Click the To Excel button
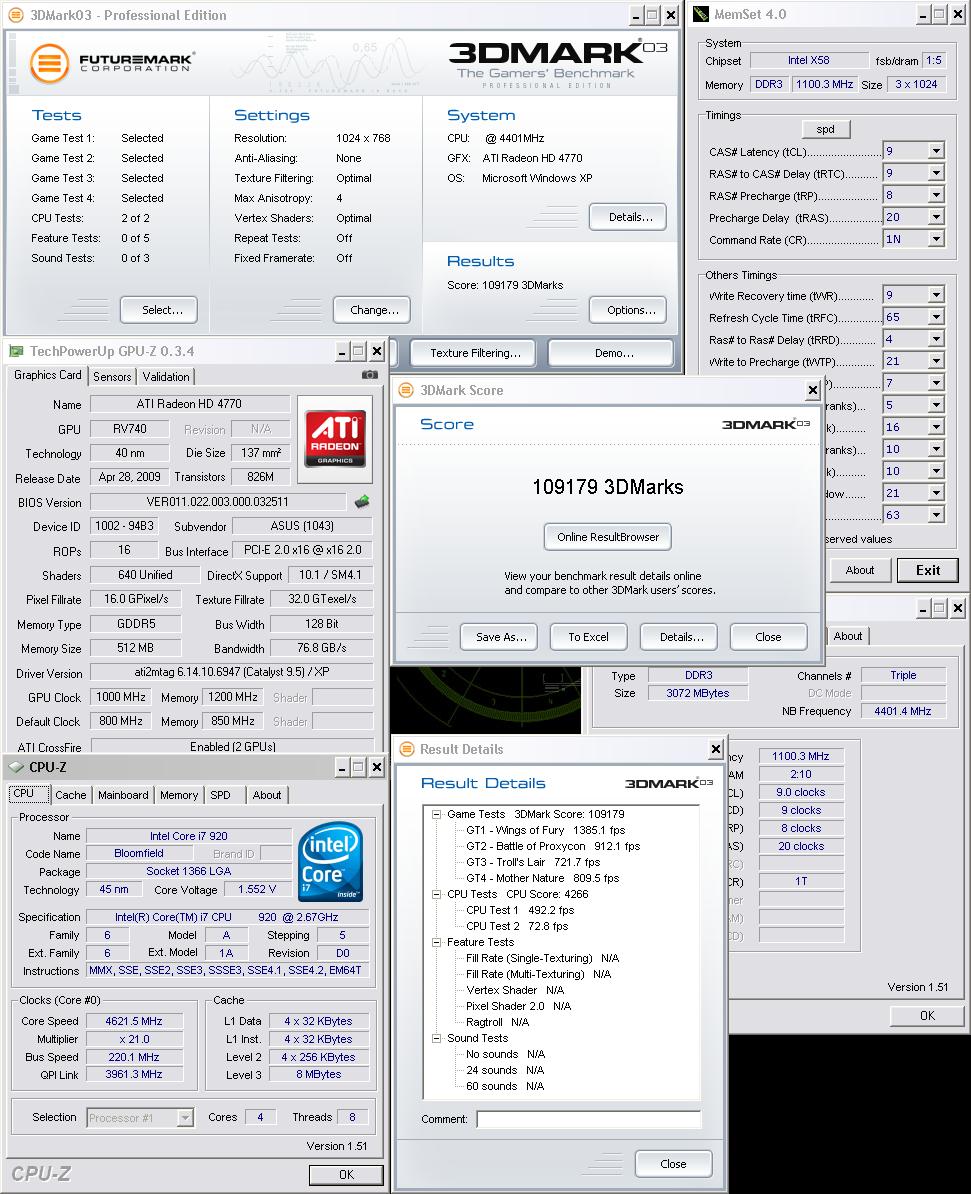The image size is (971, 1194). [x=589, y=637]
